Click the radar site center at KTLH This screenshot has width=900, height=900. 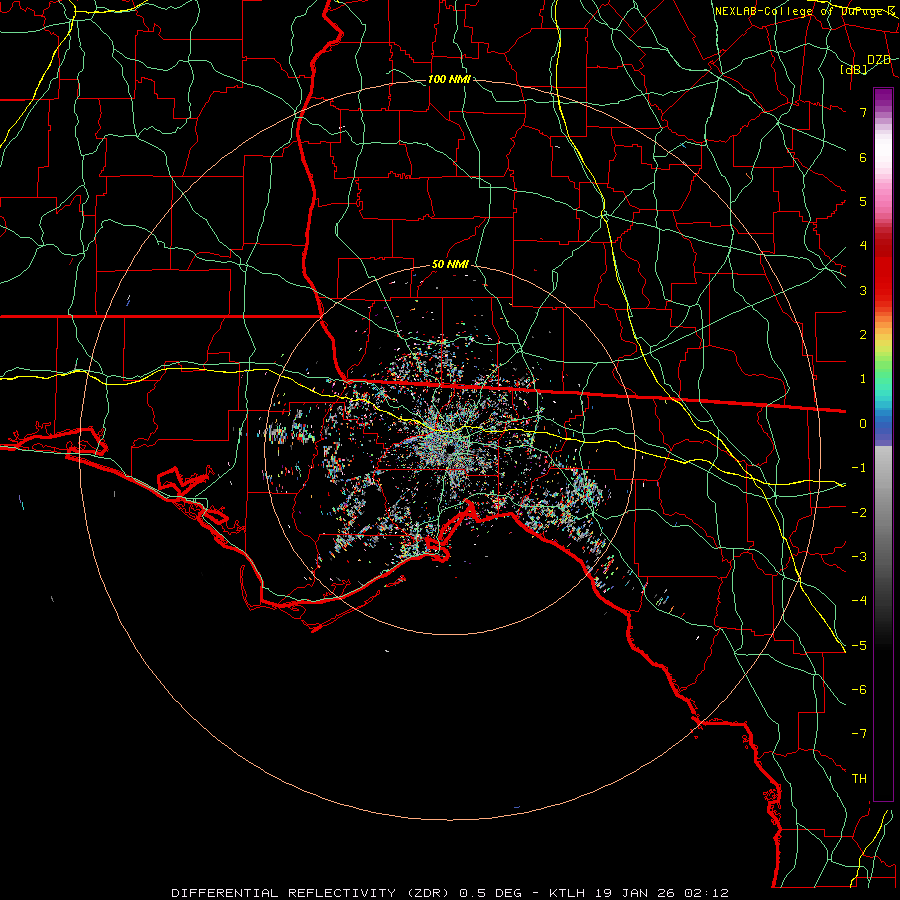pos(450,448)
